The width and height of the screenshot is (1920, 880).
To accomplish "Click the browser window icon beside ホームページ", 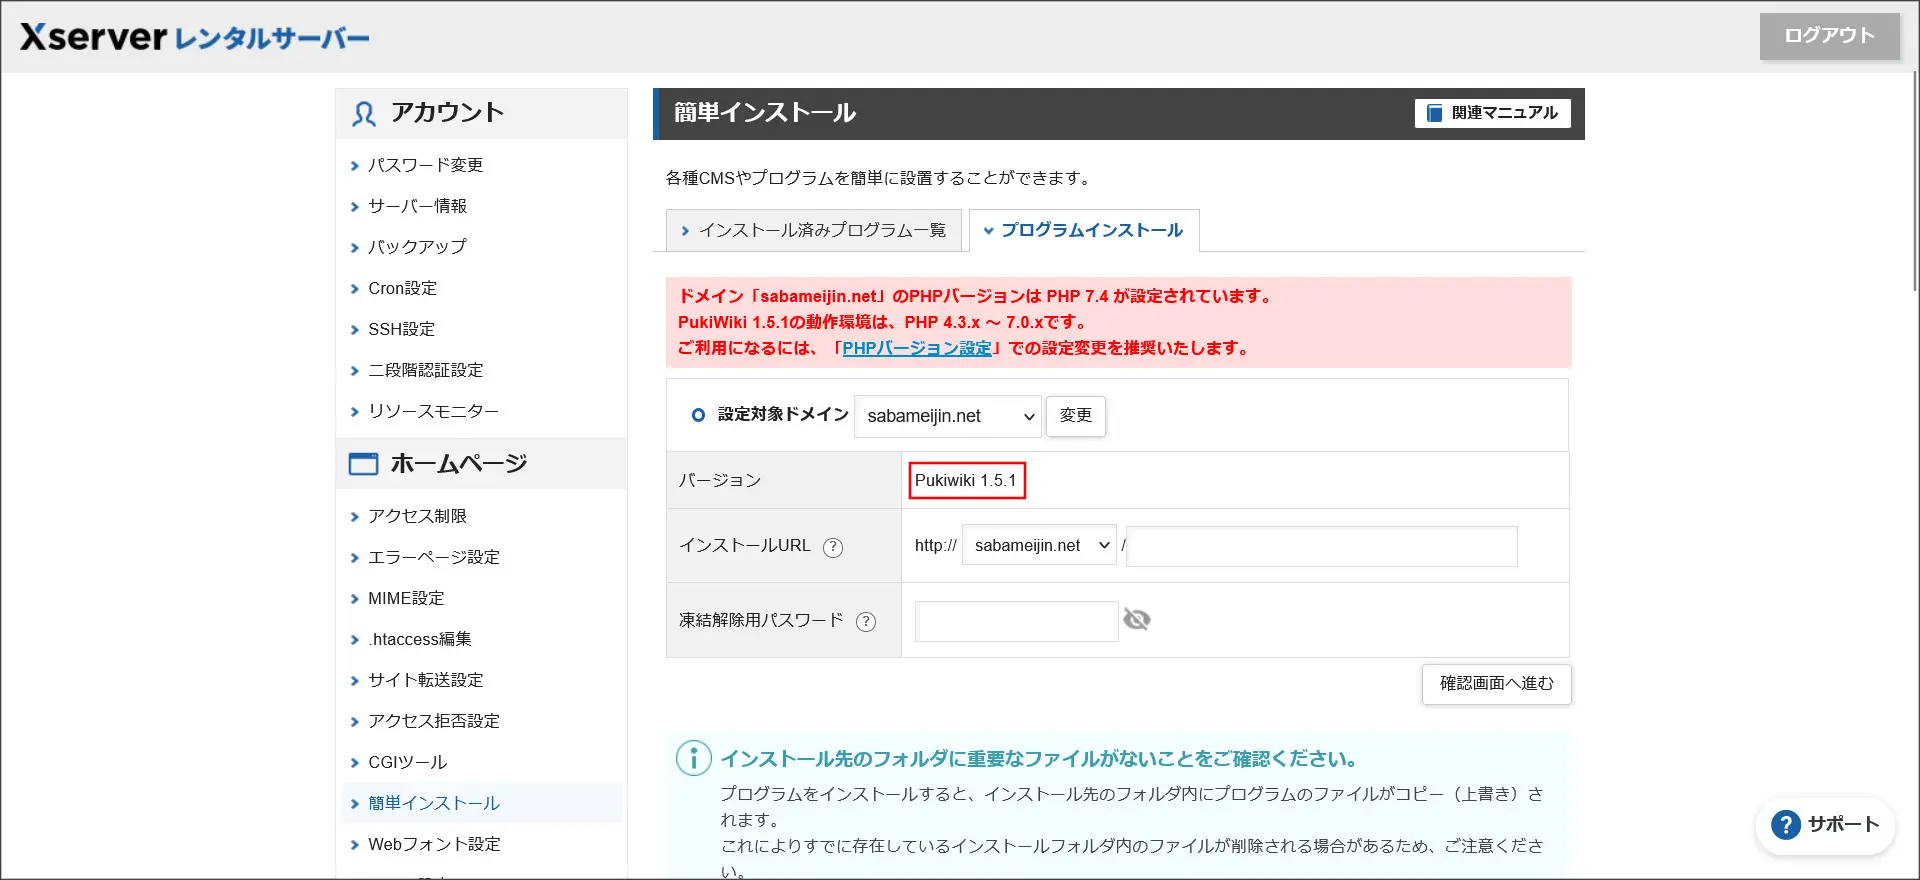I will tap(363, 464).
